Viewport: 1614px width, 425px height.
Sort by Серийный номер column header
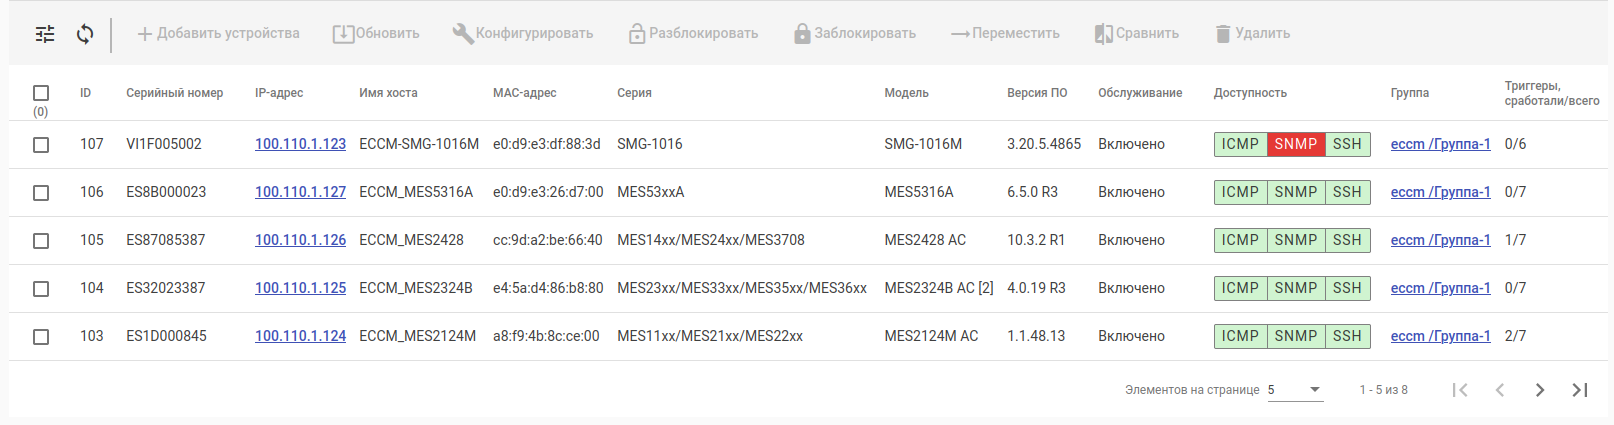(x=174, y=93)
